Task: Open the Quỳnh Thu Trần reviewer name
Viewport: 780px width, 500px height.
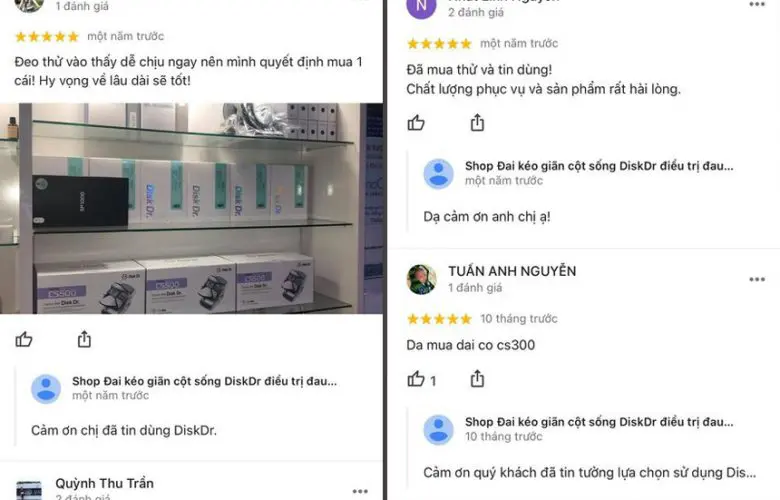Action: [x=104, y=483]
